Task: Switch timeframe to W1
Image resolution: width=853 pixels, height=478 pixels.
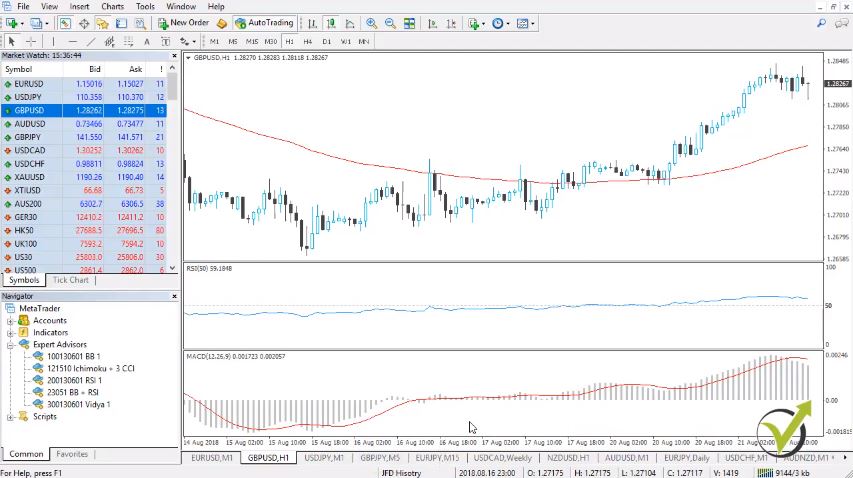Action: 345,41
